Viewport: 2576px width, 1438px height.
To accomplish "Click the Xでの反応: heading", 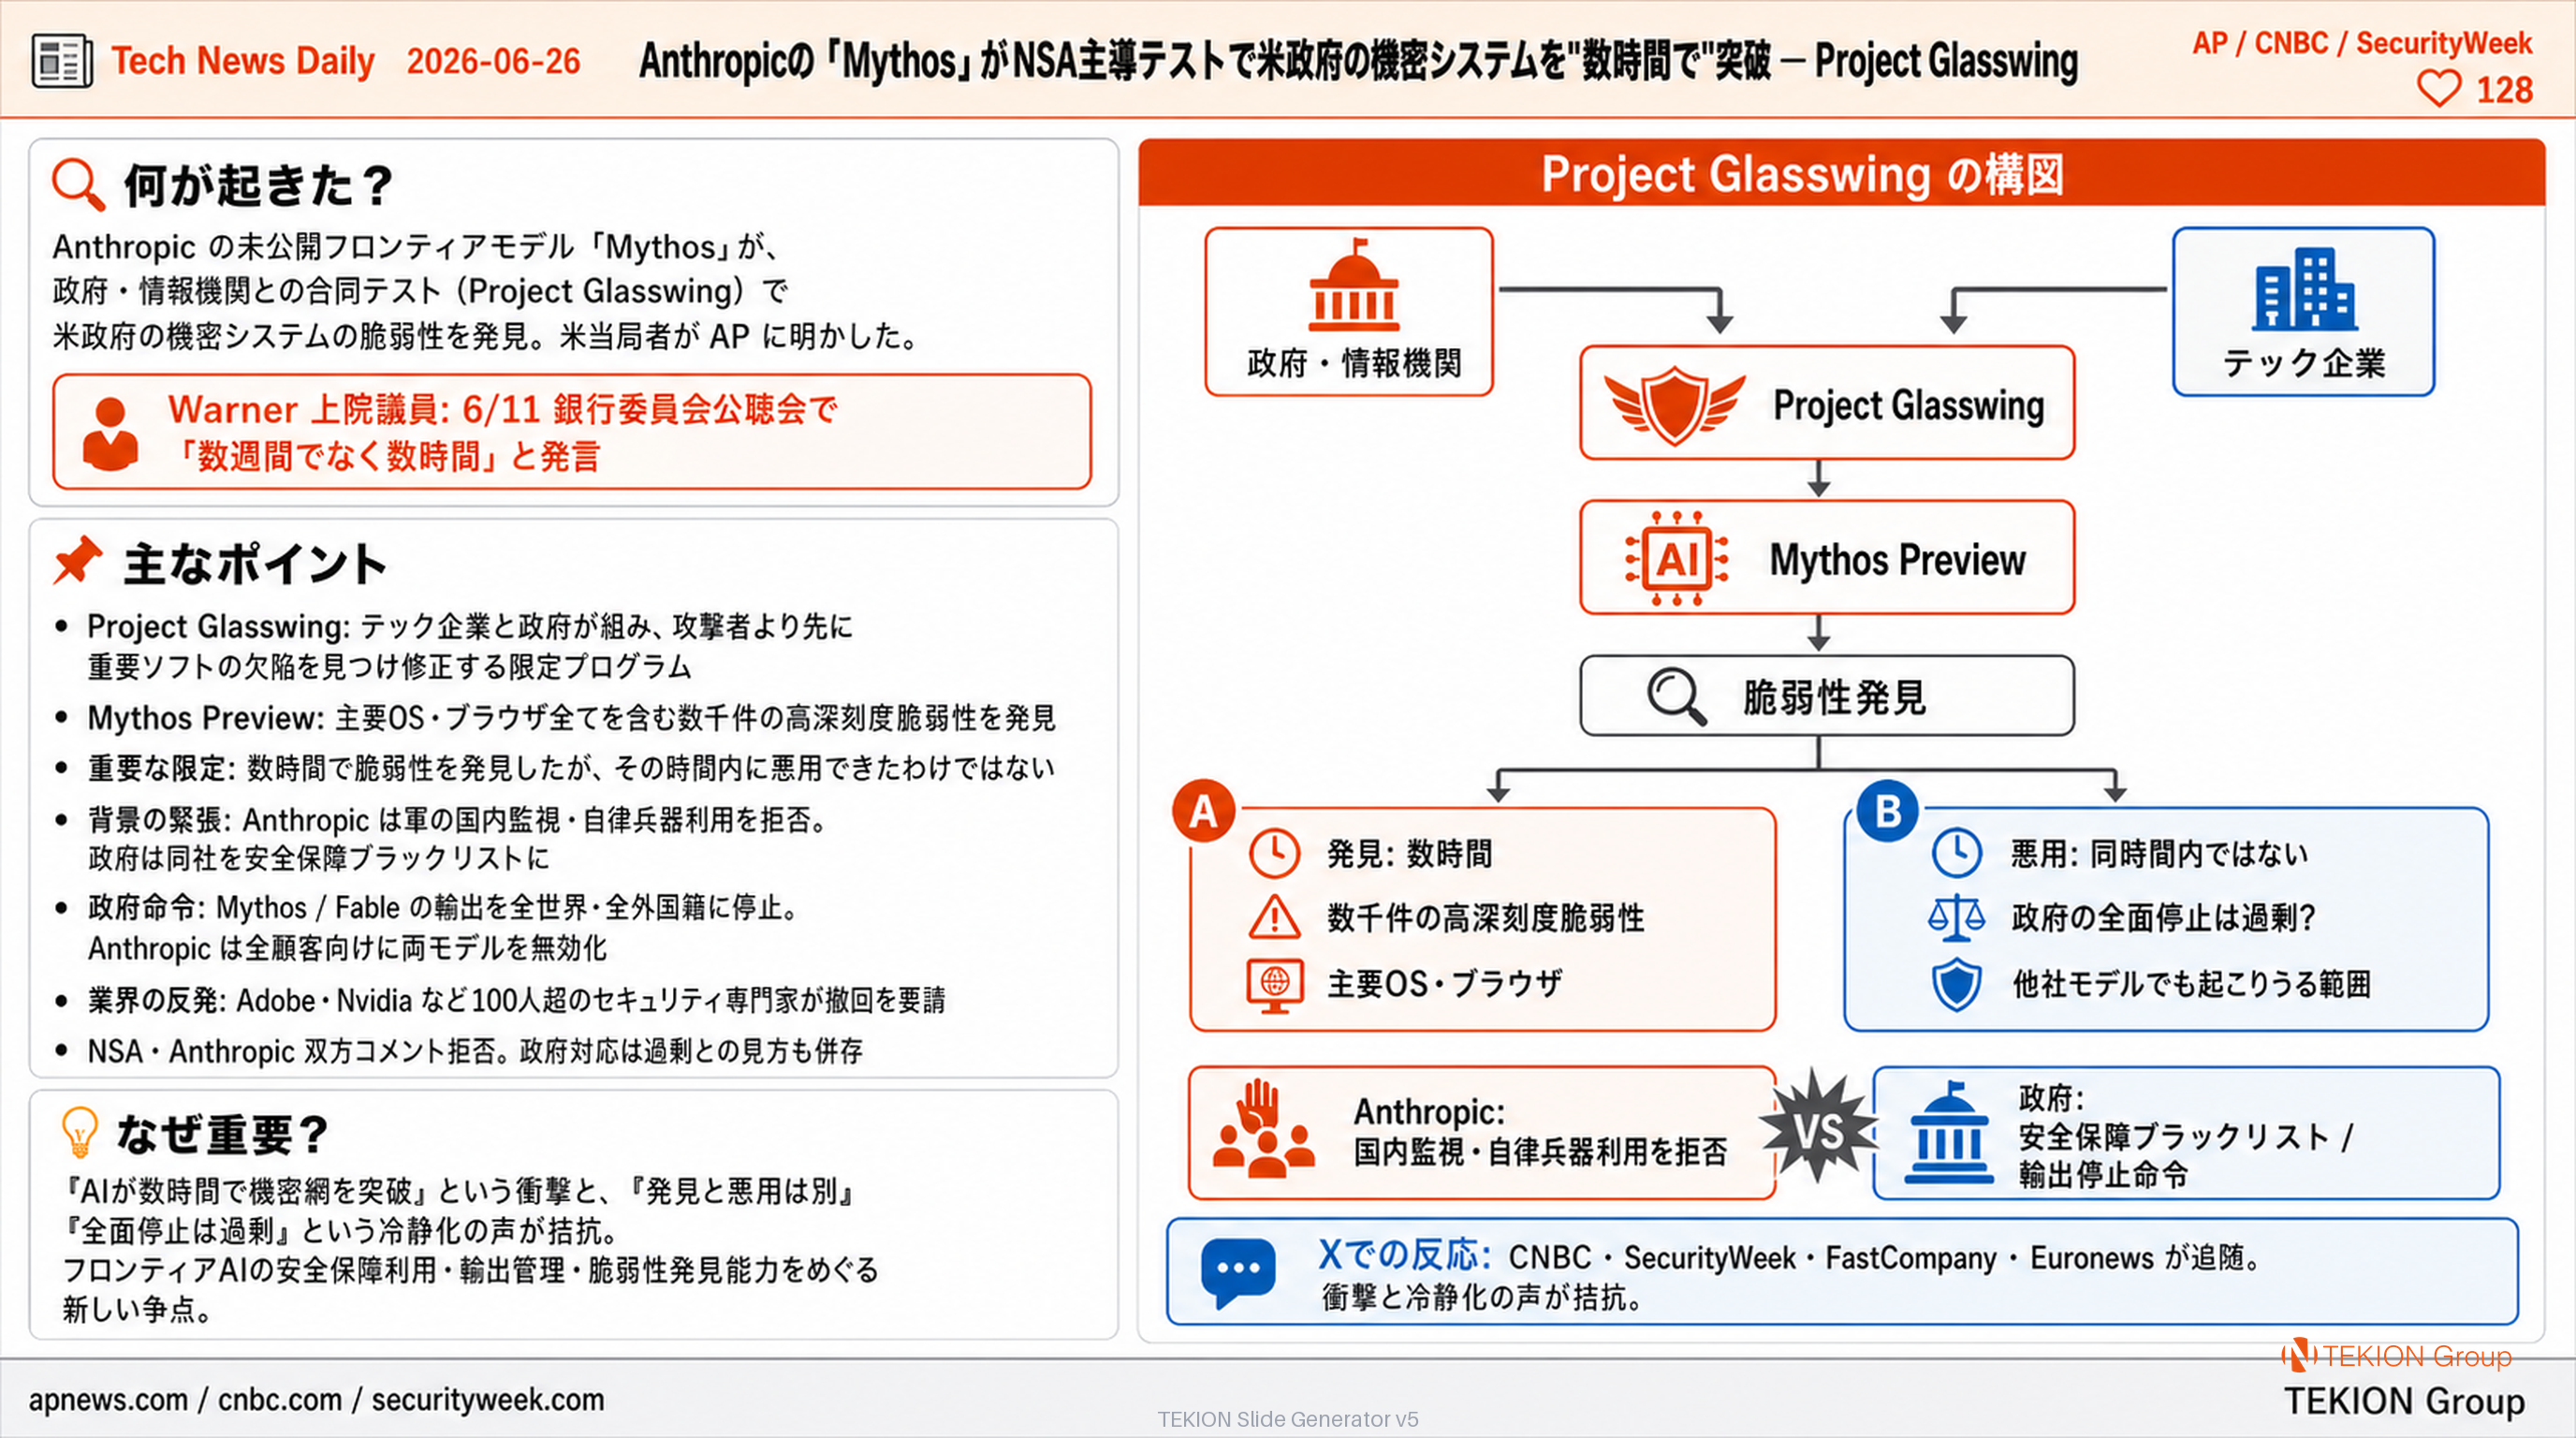I will 1405,1255.
